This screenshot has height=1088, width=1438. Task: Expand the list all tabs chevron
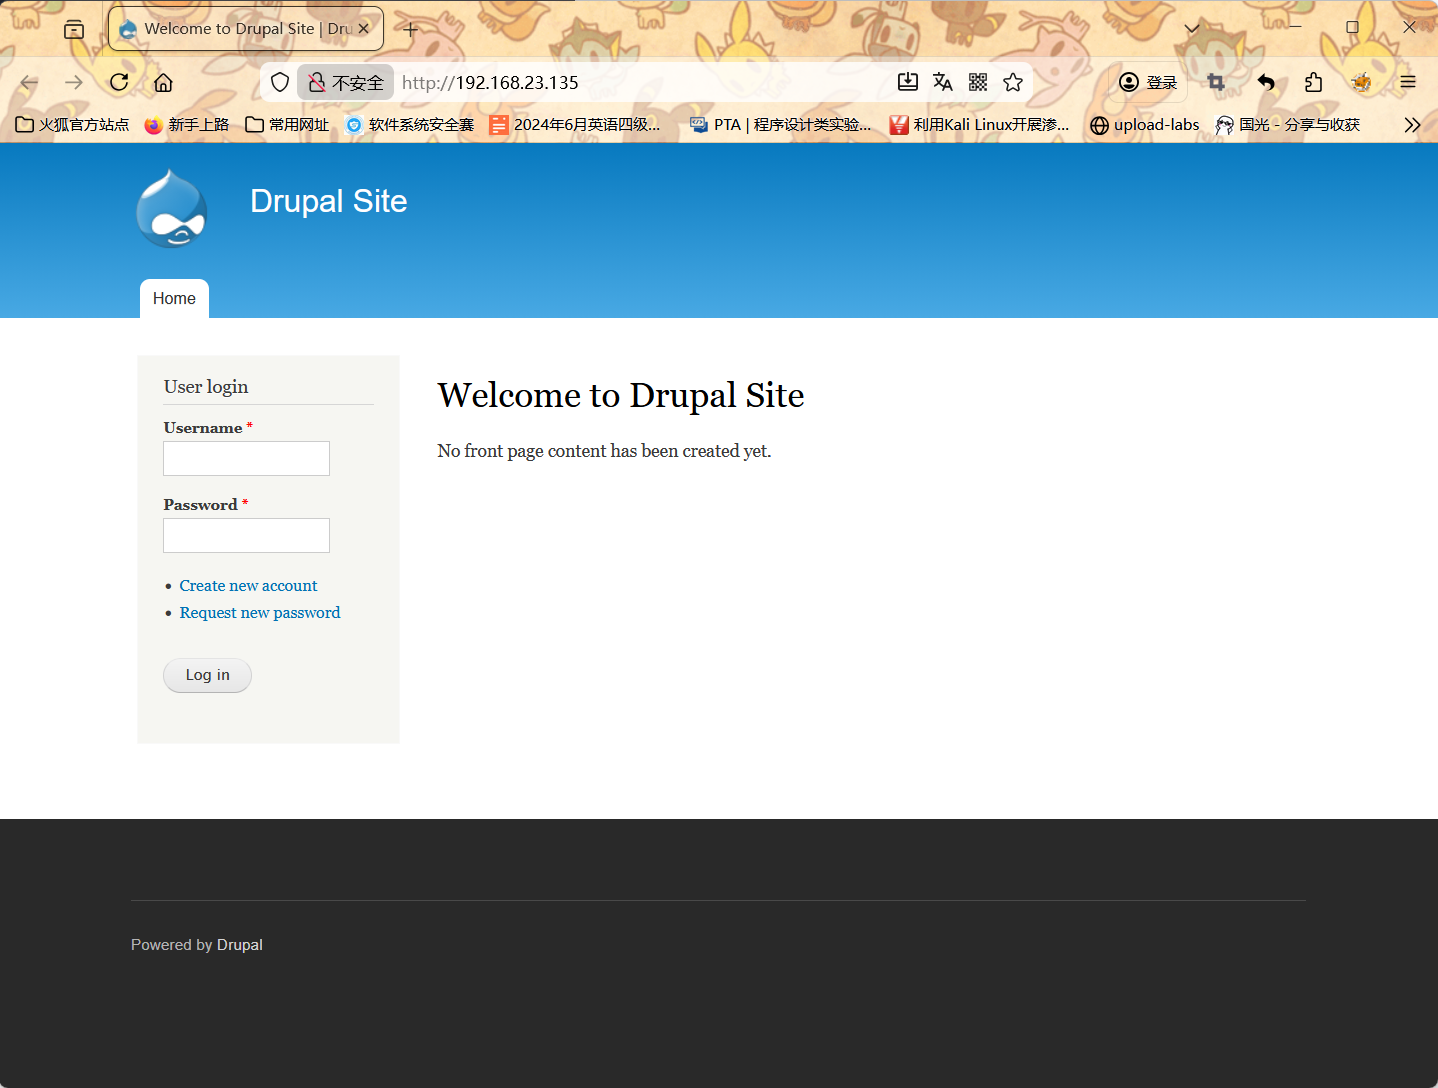[x=1192, y=28]
